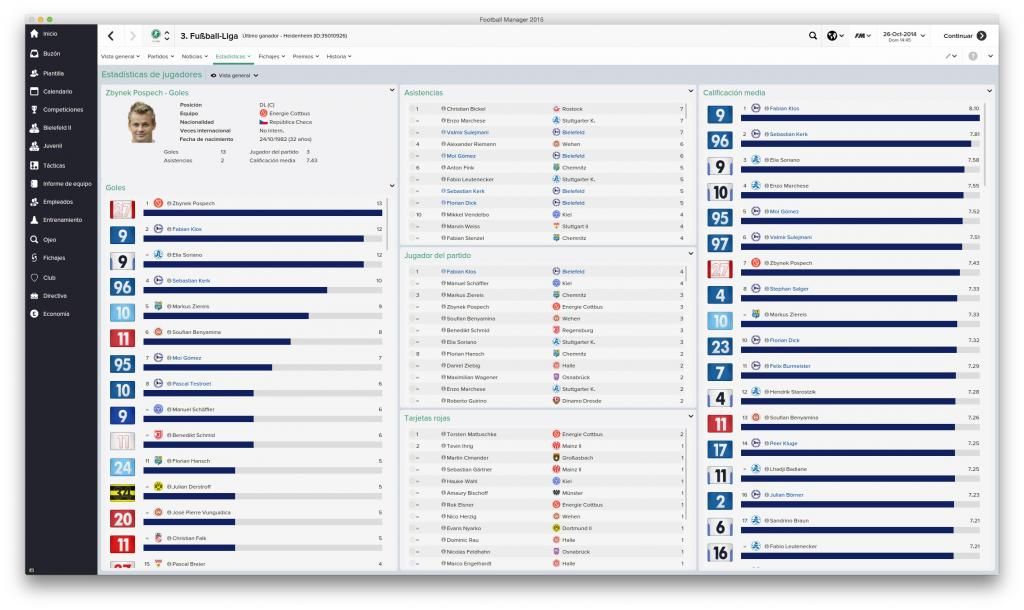Click Zbynek Pospech player photo

[x=142, y=122]
